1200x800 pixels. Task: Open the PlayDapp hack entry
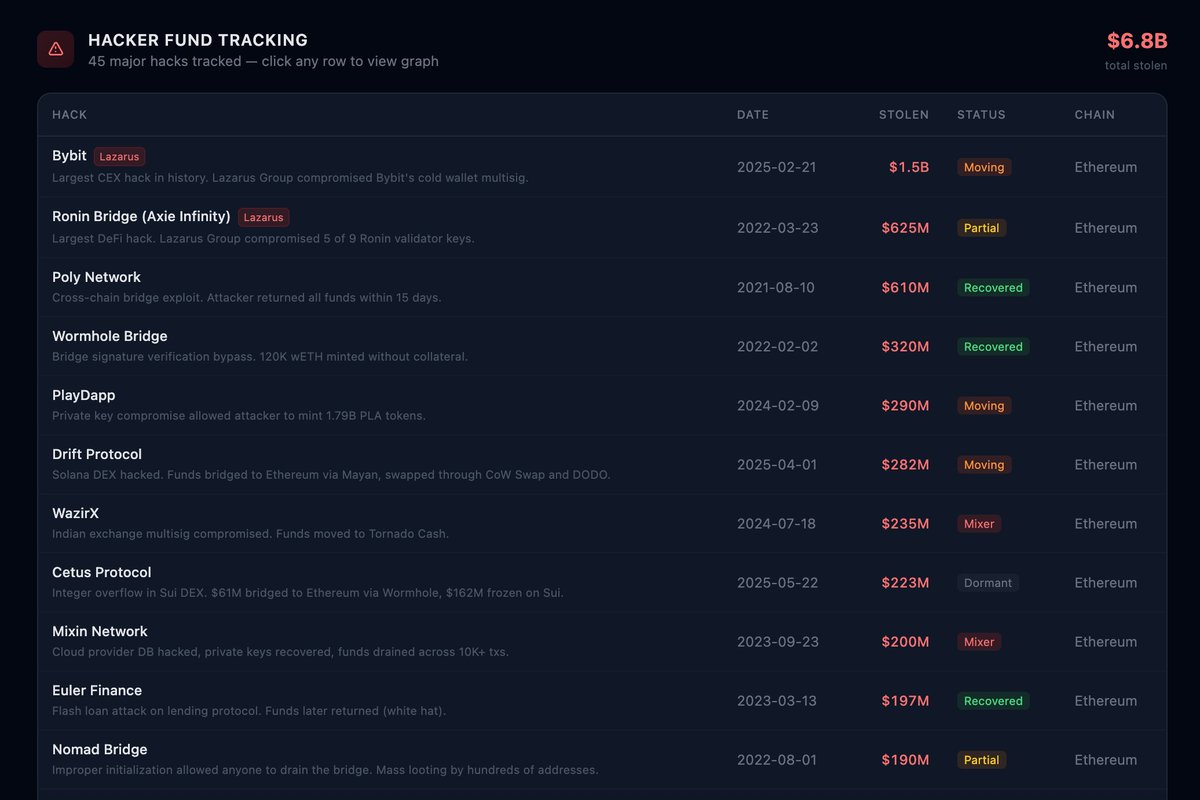(602, 405)
